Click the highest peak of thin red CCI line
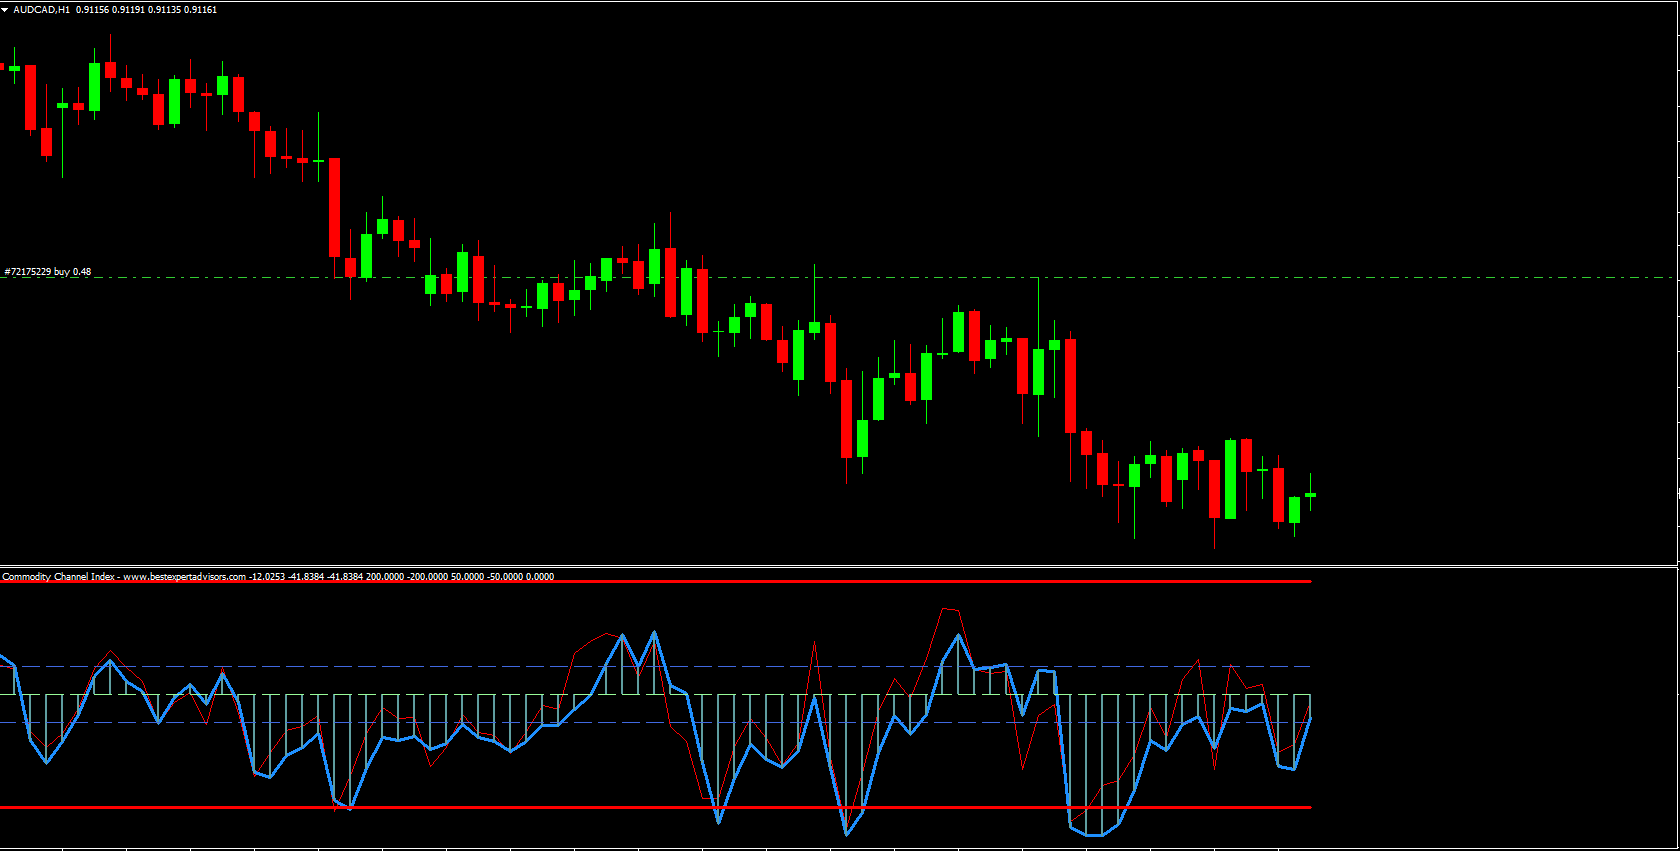Image resolution: width=1680 pixels, height=851 pixels. click(943, 608)
